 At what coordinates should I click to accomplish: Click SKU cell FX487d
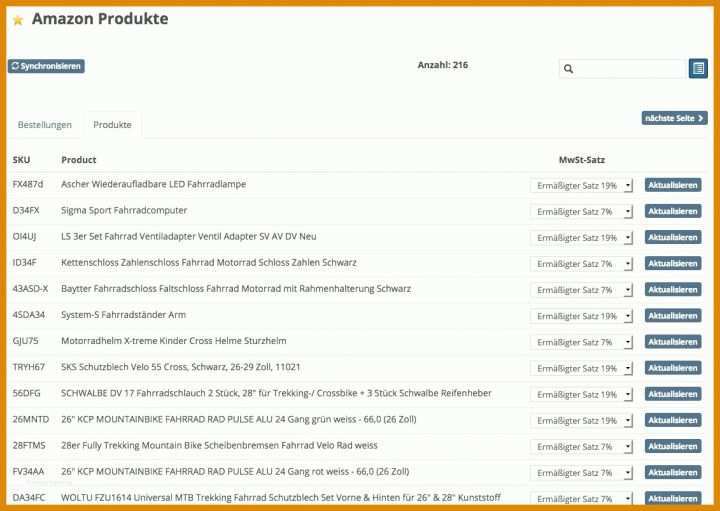click(x=28, y=184)
